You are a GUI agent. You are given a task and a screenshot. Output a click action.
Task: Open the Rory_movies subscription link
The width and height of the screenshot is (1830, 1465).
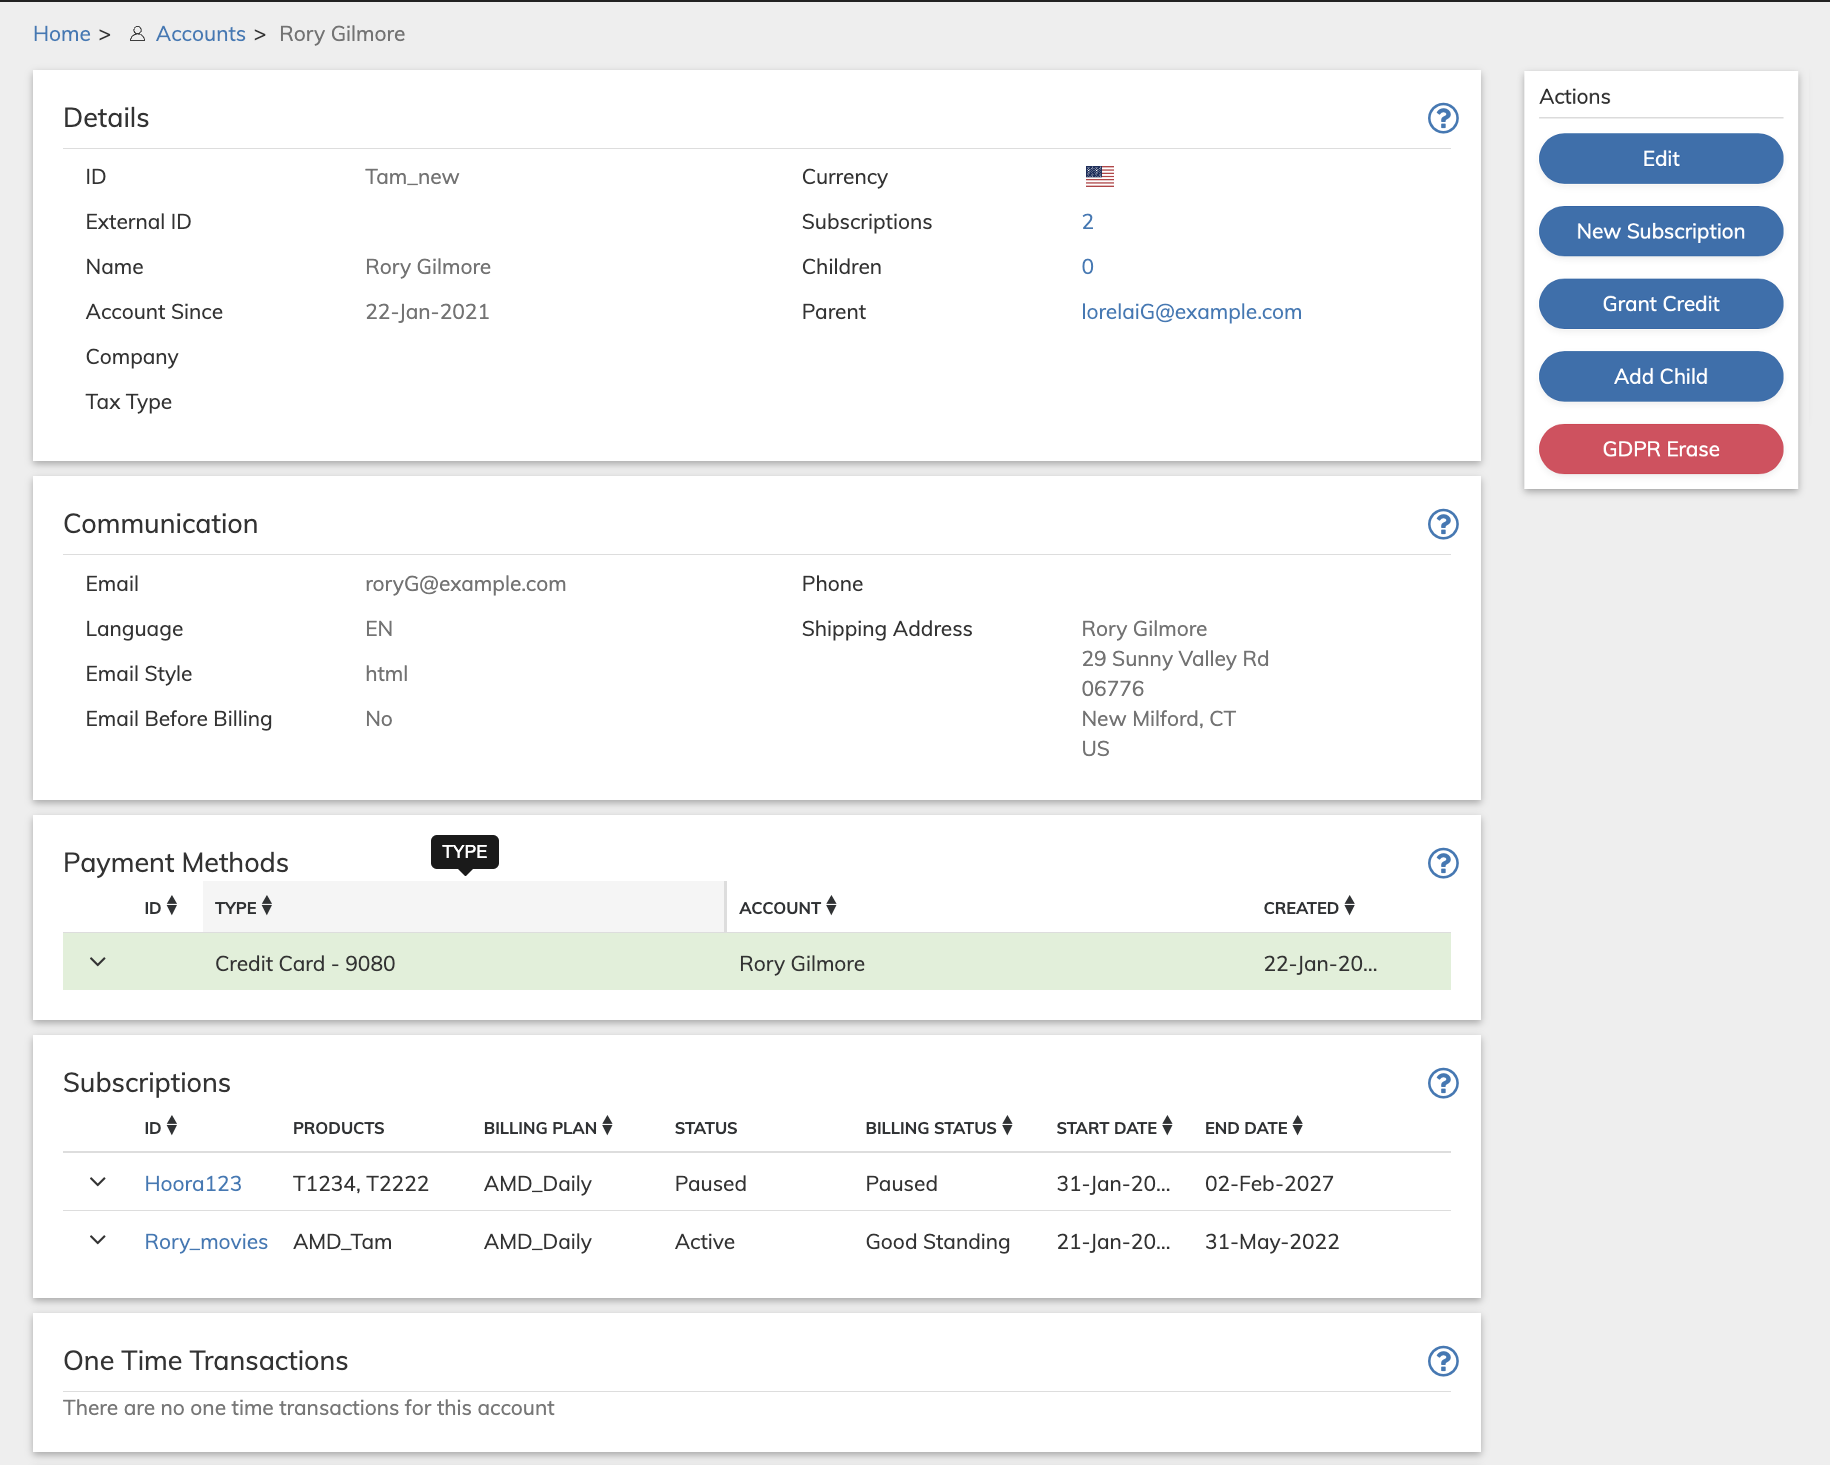pos(206,1242)
